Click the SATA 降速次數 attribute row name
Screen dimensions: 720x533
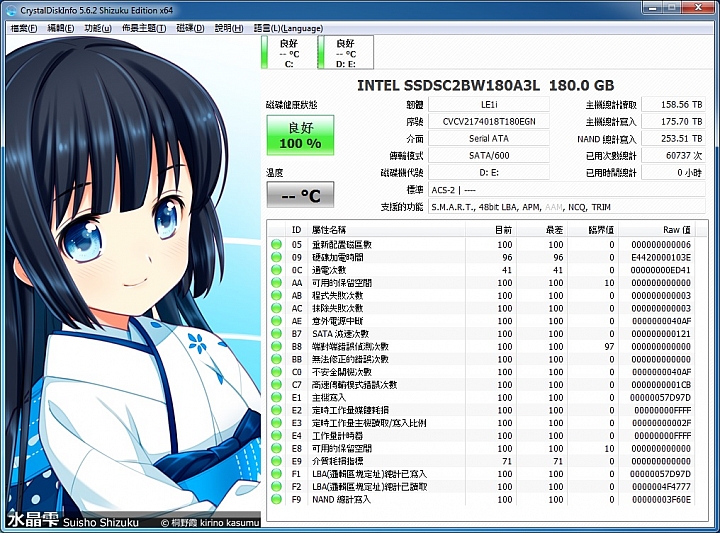click(340, 334)
